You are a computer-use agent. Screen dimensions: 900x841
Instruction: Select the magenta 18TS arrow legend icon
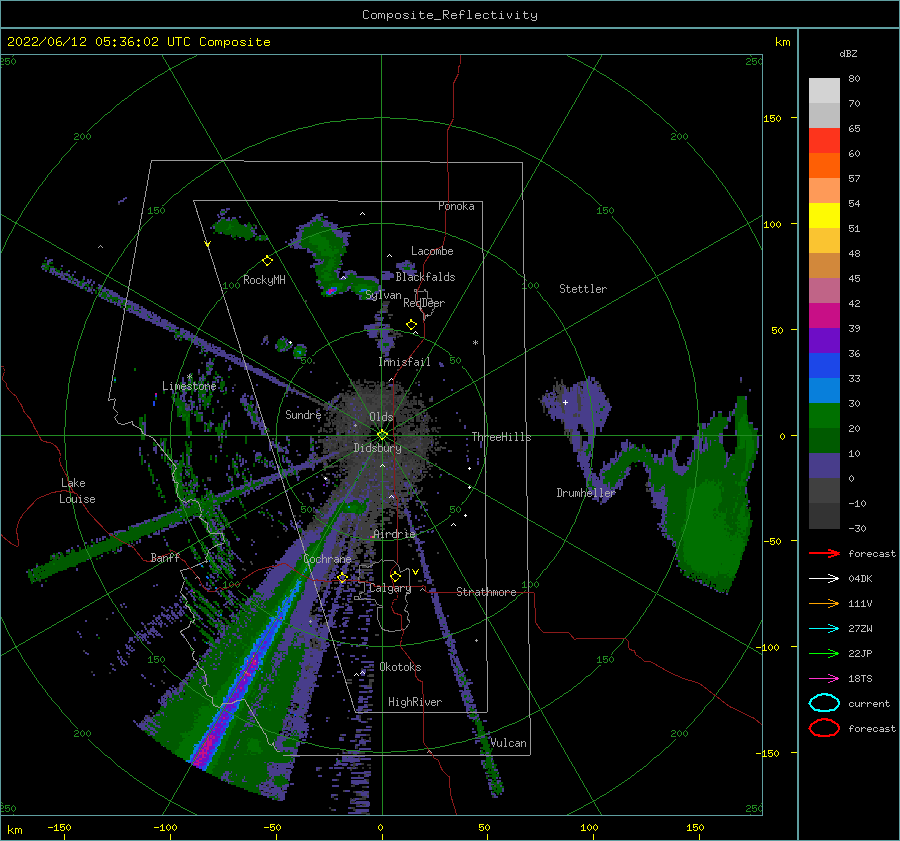pos(824,679)
